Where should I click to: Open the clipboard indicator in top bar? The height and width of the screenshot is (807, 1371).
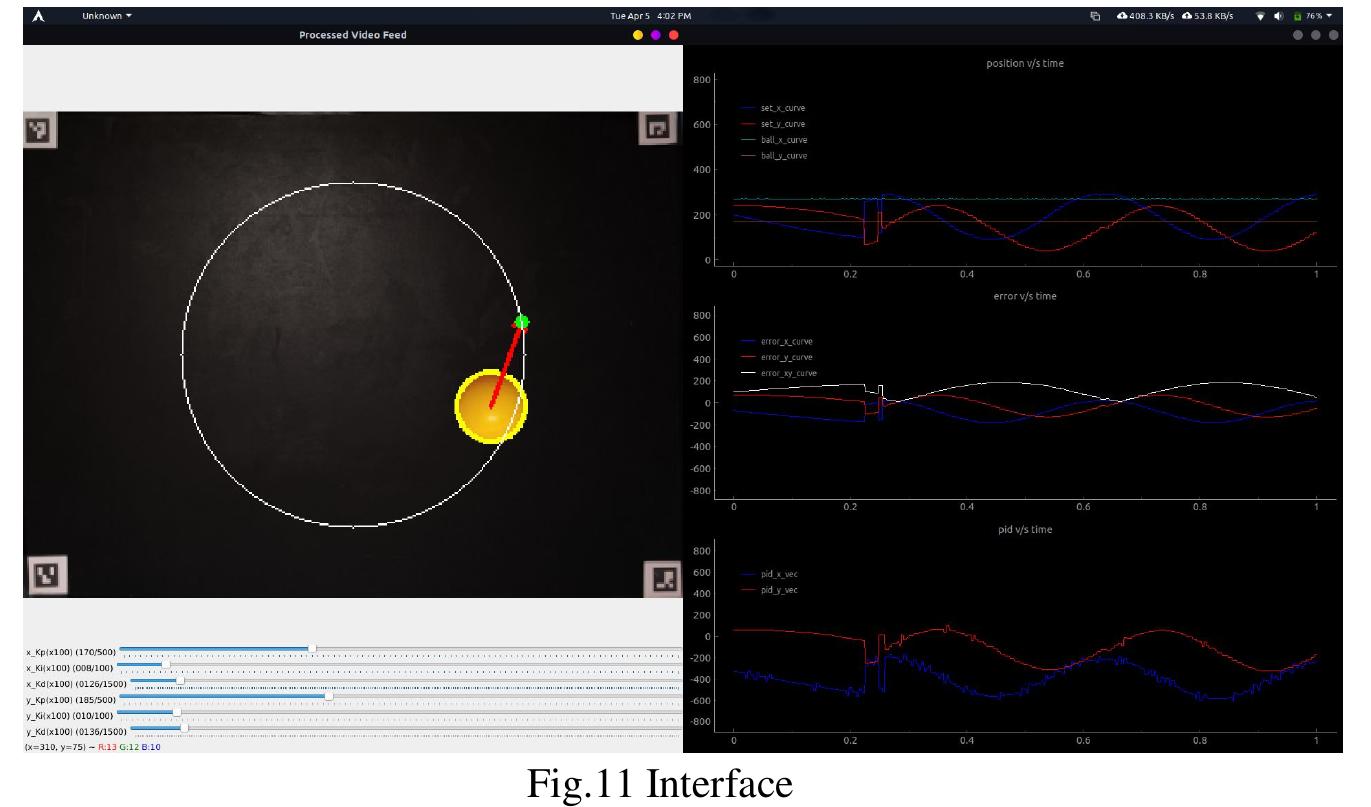(1095, 16)
